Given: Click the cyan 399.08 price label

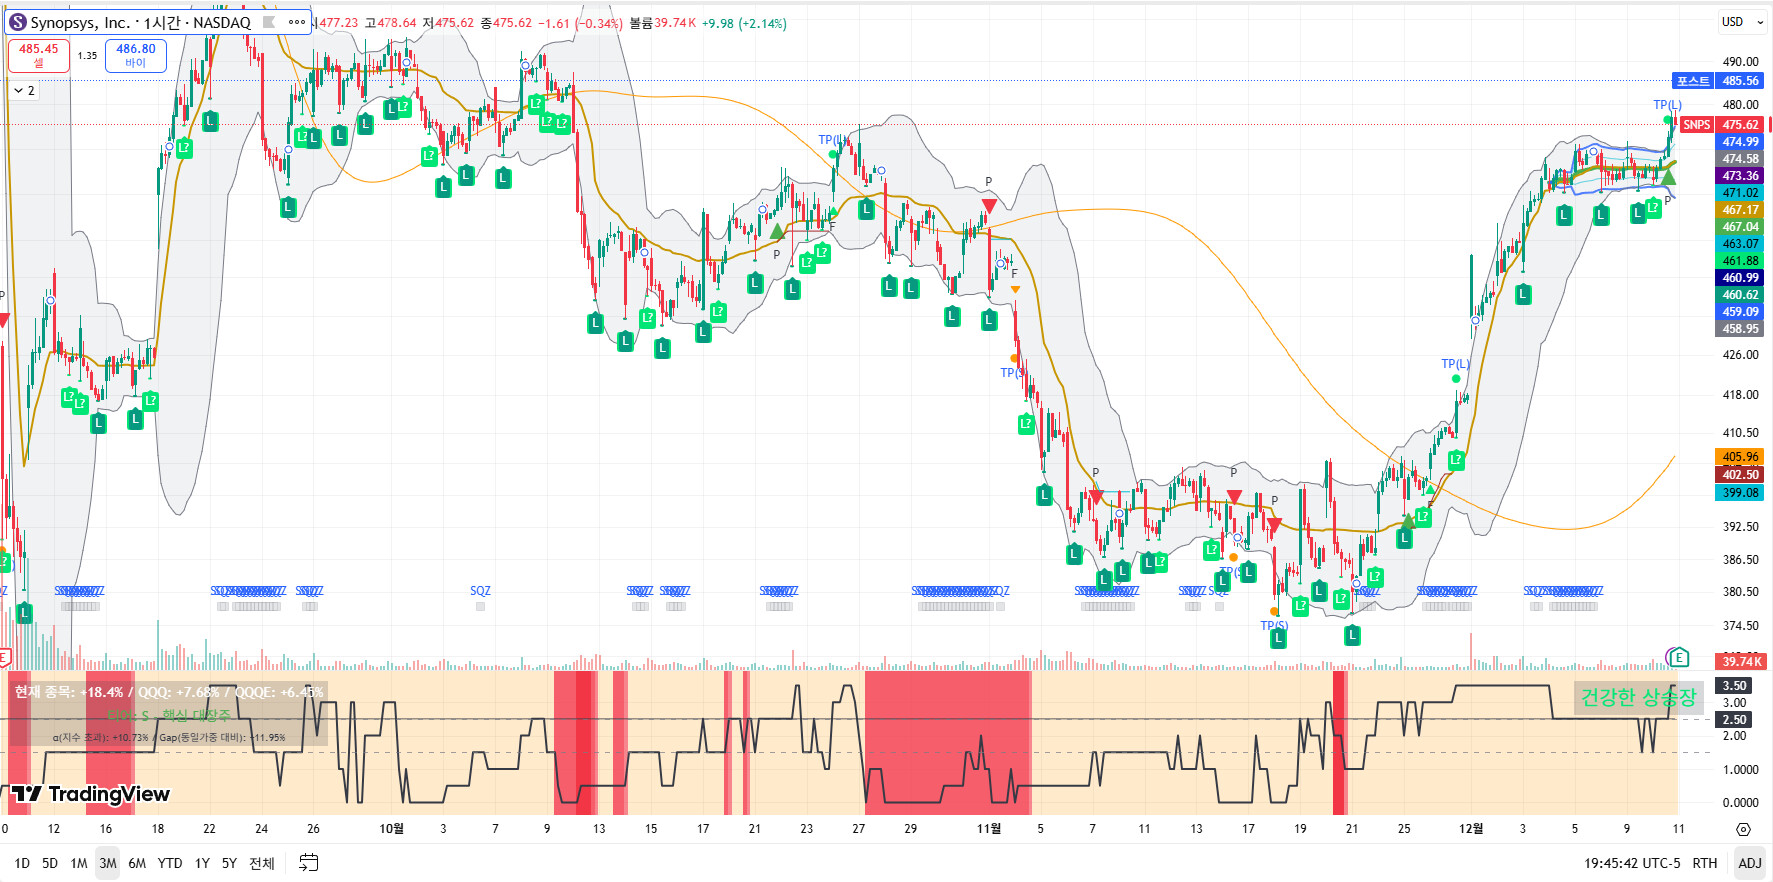Looking at the screenshot, I should point(1740,493).
